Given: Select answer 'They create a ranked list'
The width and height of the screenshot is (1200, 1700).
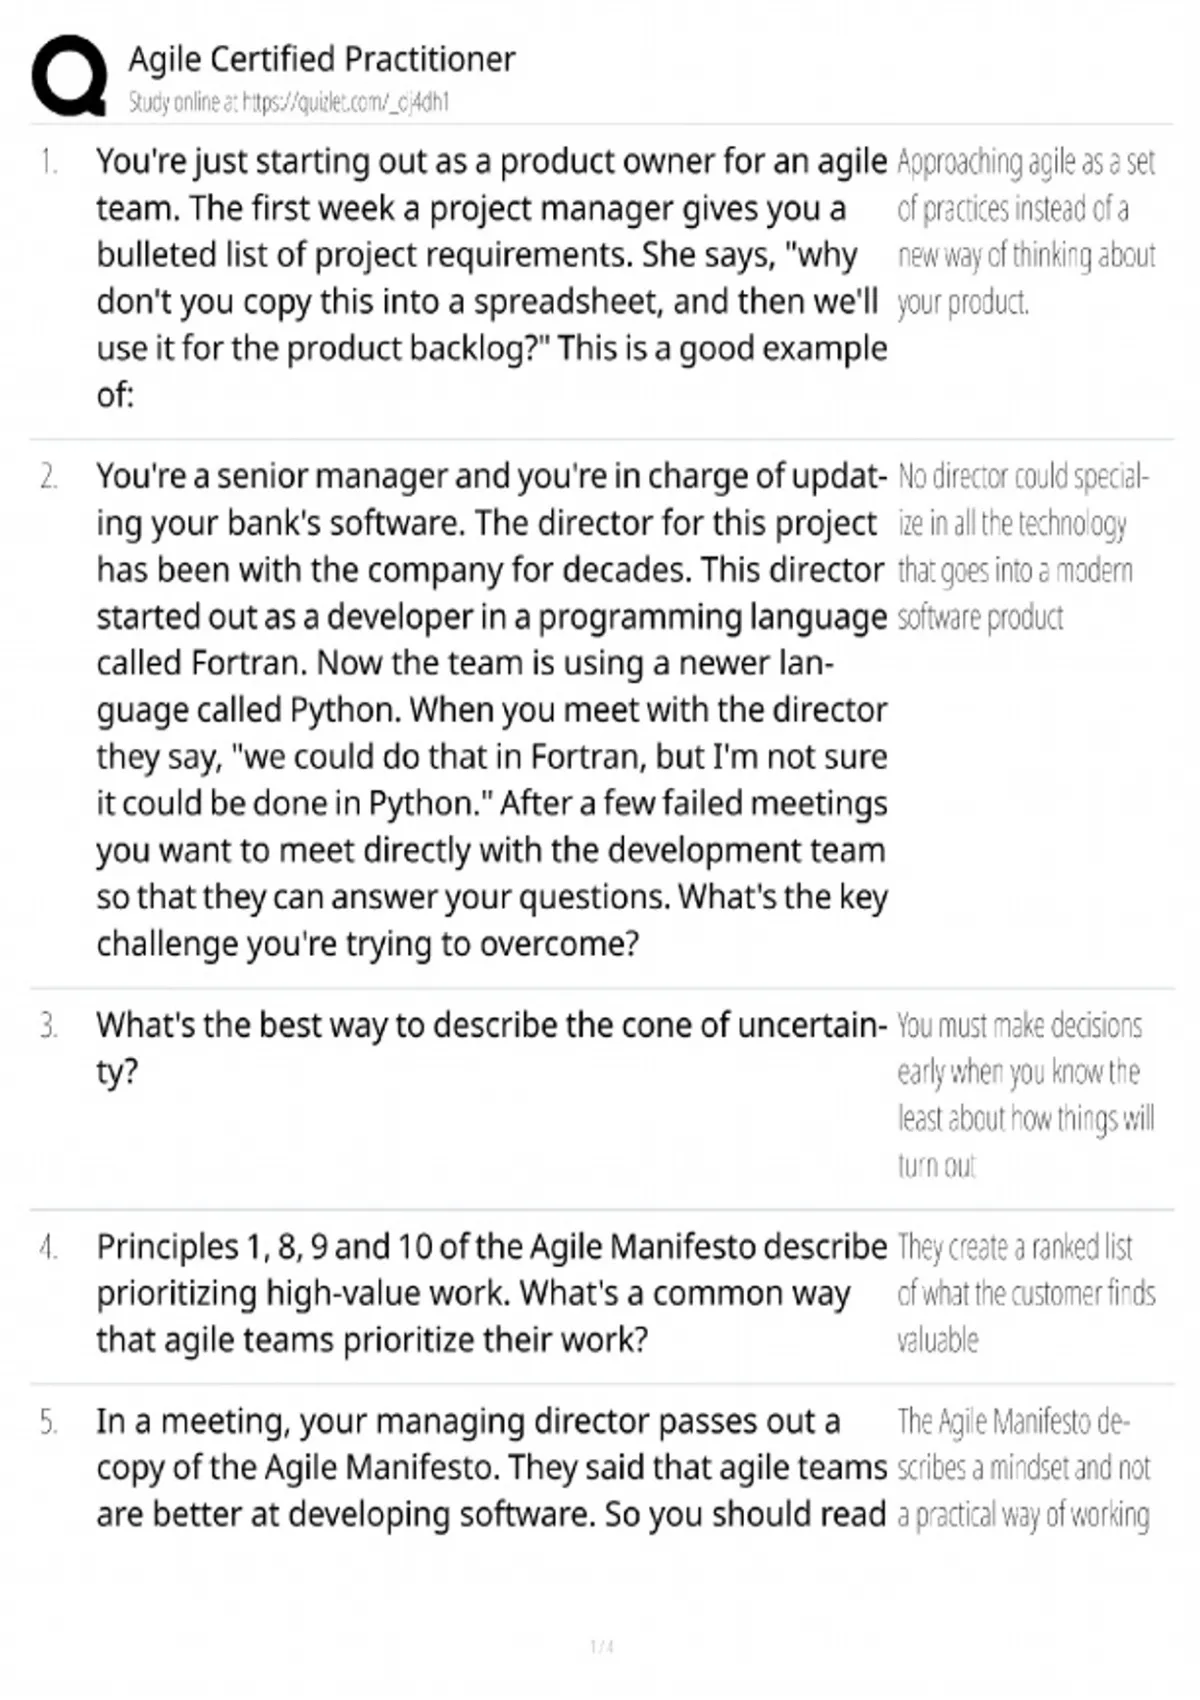Looking at the screenshot, I should pos(1026,1293).
